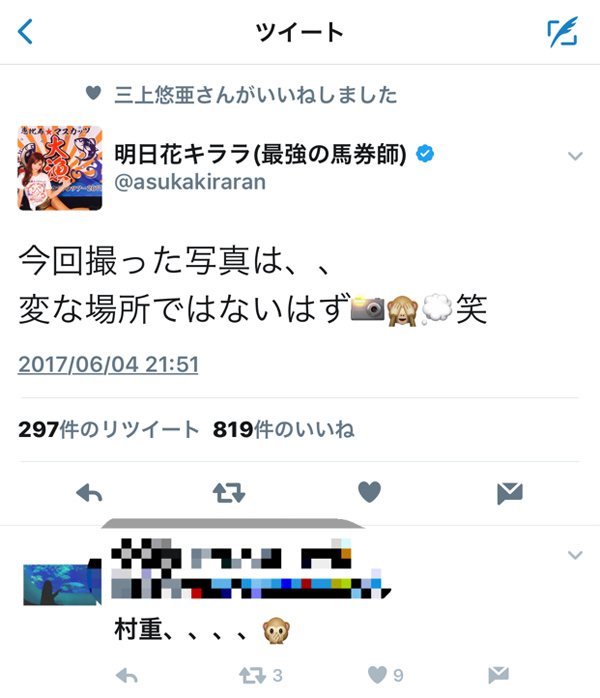Open the aquarium avatar of the replier
The image size is (600, 698).
[x=62, y=582]
